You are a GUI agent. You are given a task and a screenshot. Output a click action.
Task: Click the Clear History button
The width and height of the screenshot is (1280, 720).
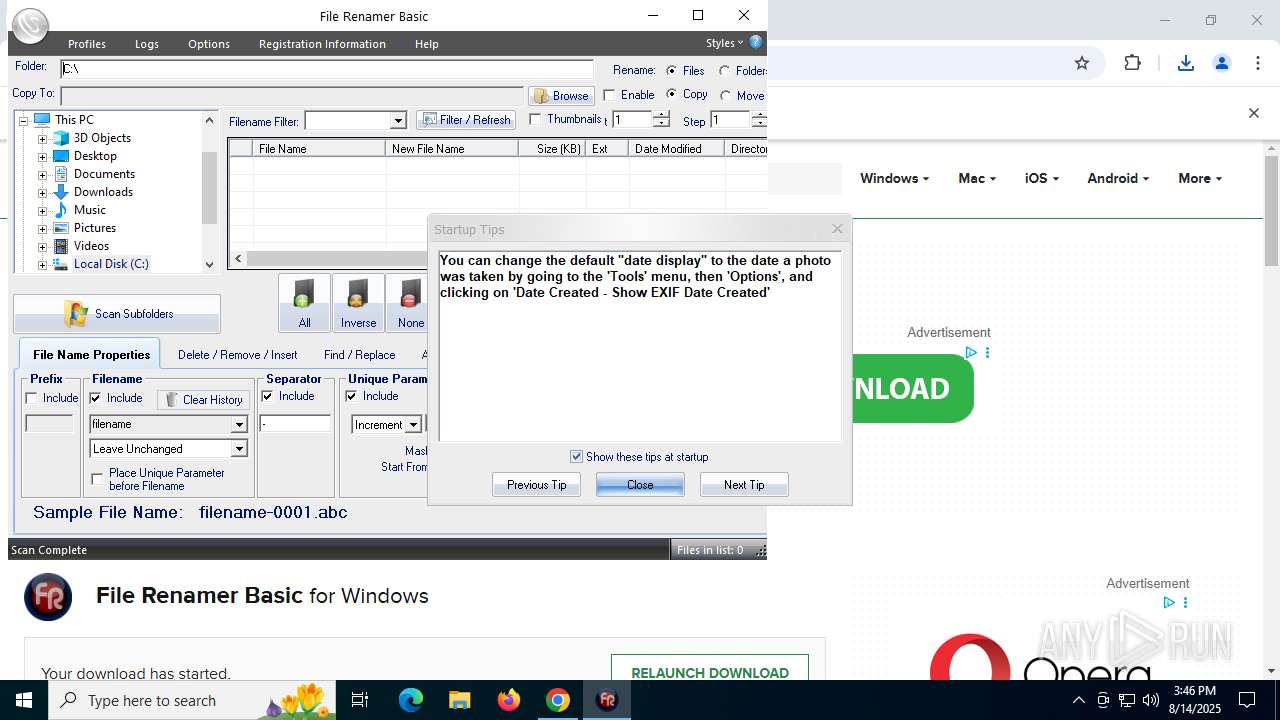tap(204, 400)
